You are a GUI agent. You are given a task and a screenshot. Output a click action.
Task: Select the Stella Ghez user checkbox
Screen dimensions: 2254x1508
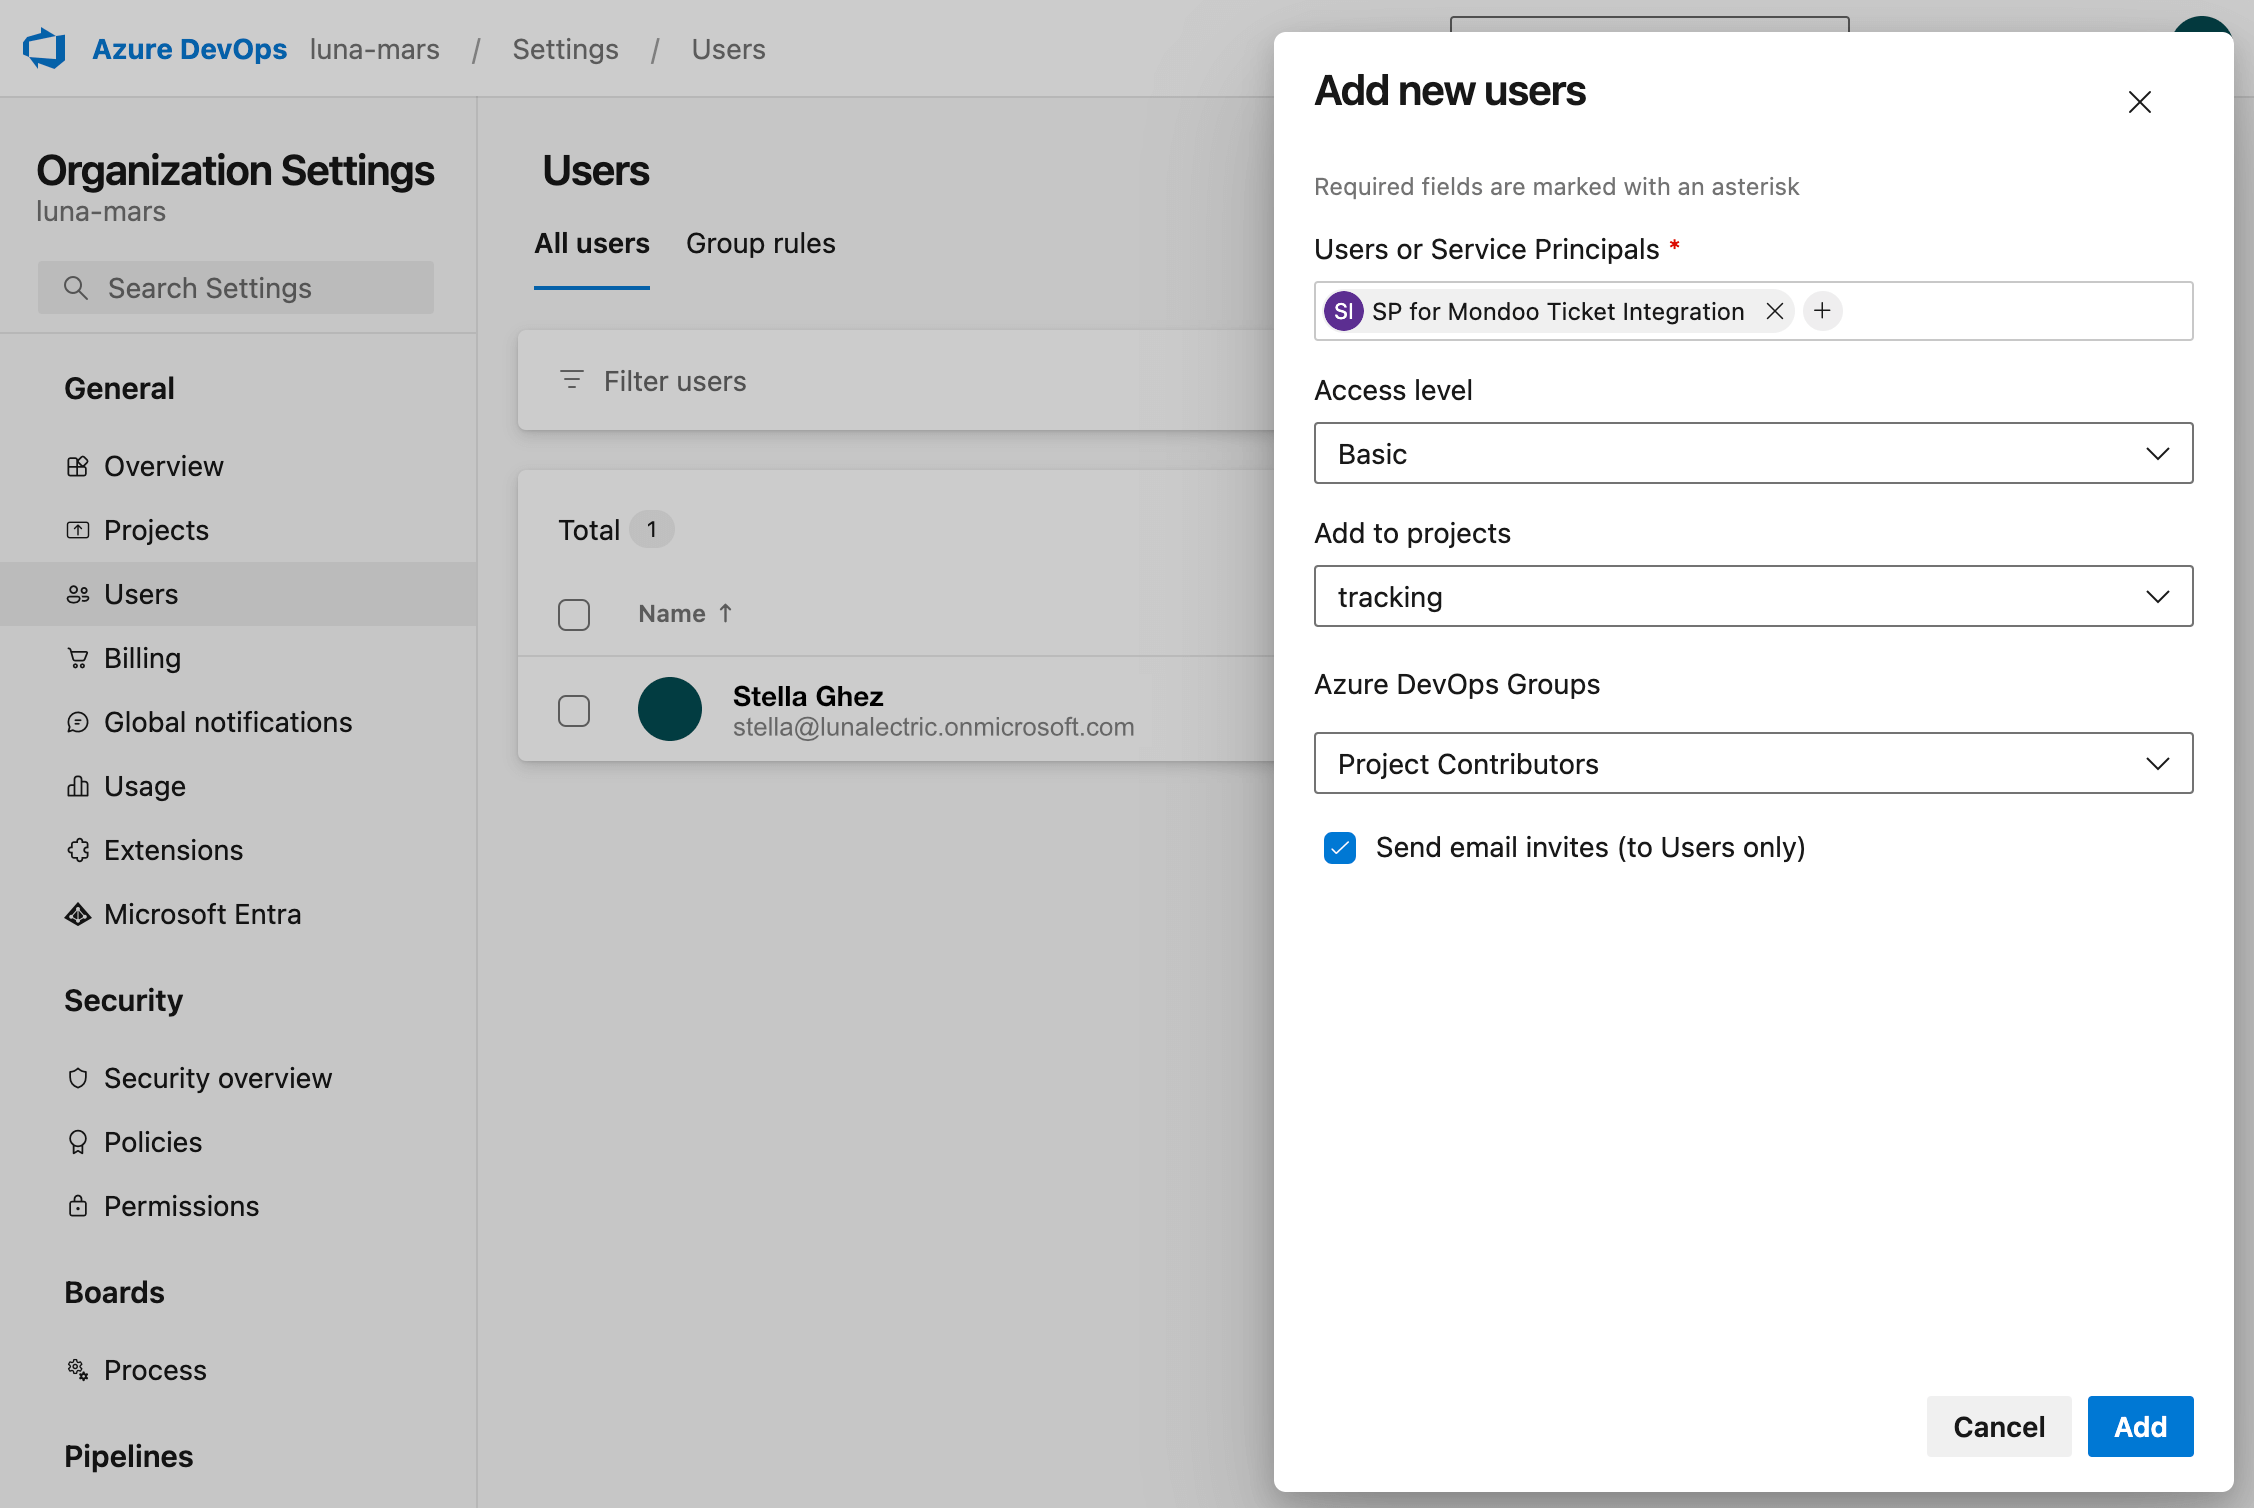pyautogui.click(x=574, y=707)
